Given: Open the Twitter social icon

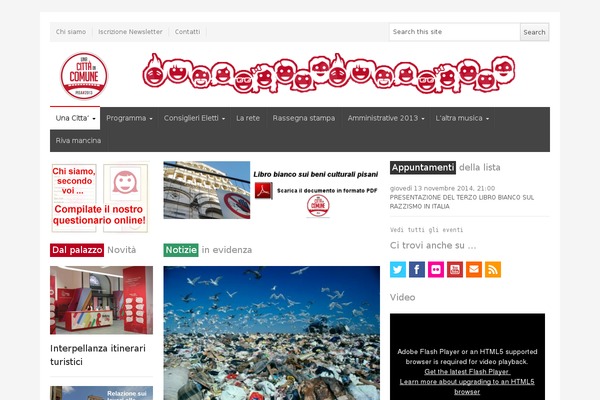Looking at the screenshot, I should [x=398, y=269].
